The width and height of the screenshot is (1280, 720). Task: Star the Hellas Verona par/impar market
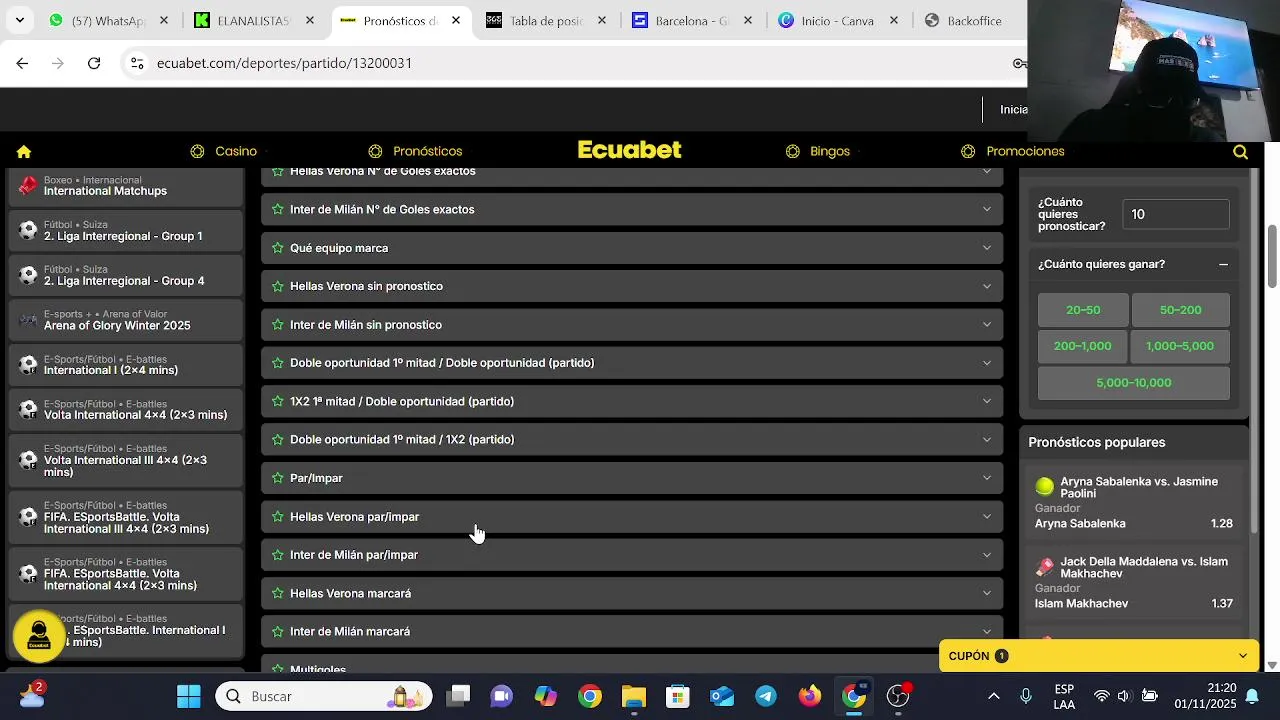tap(278, 517)
